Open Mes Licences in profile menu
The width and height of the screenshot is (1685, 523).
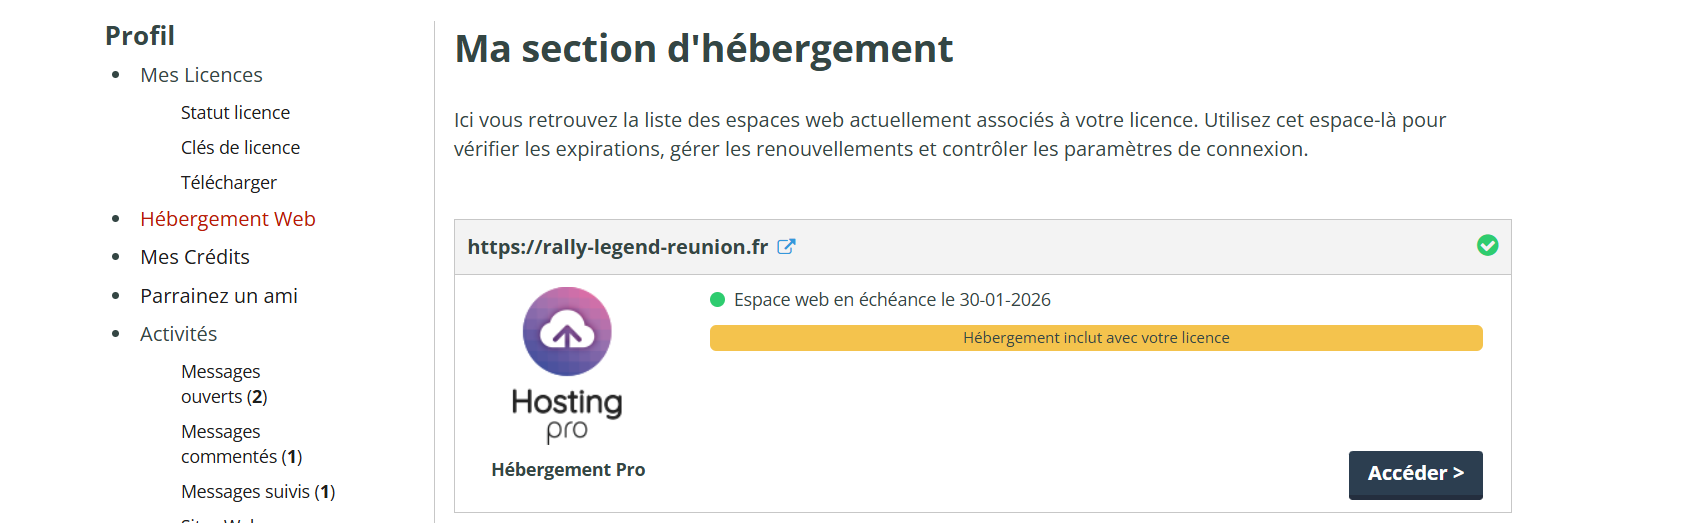201,75
